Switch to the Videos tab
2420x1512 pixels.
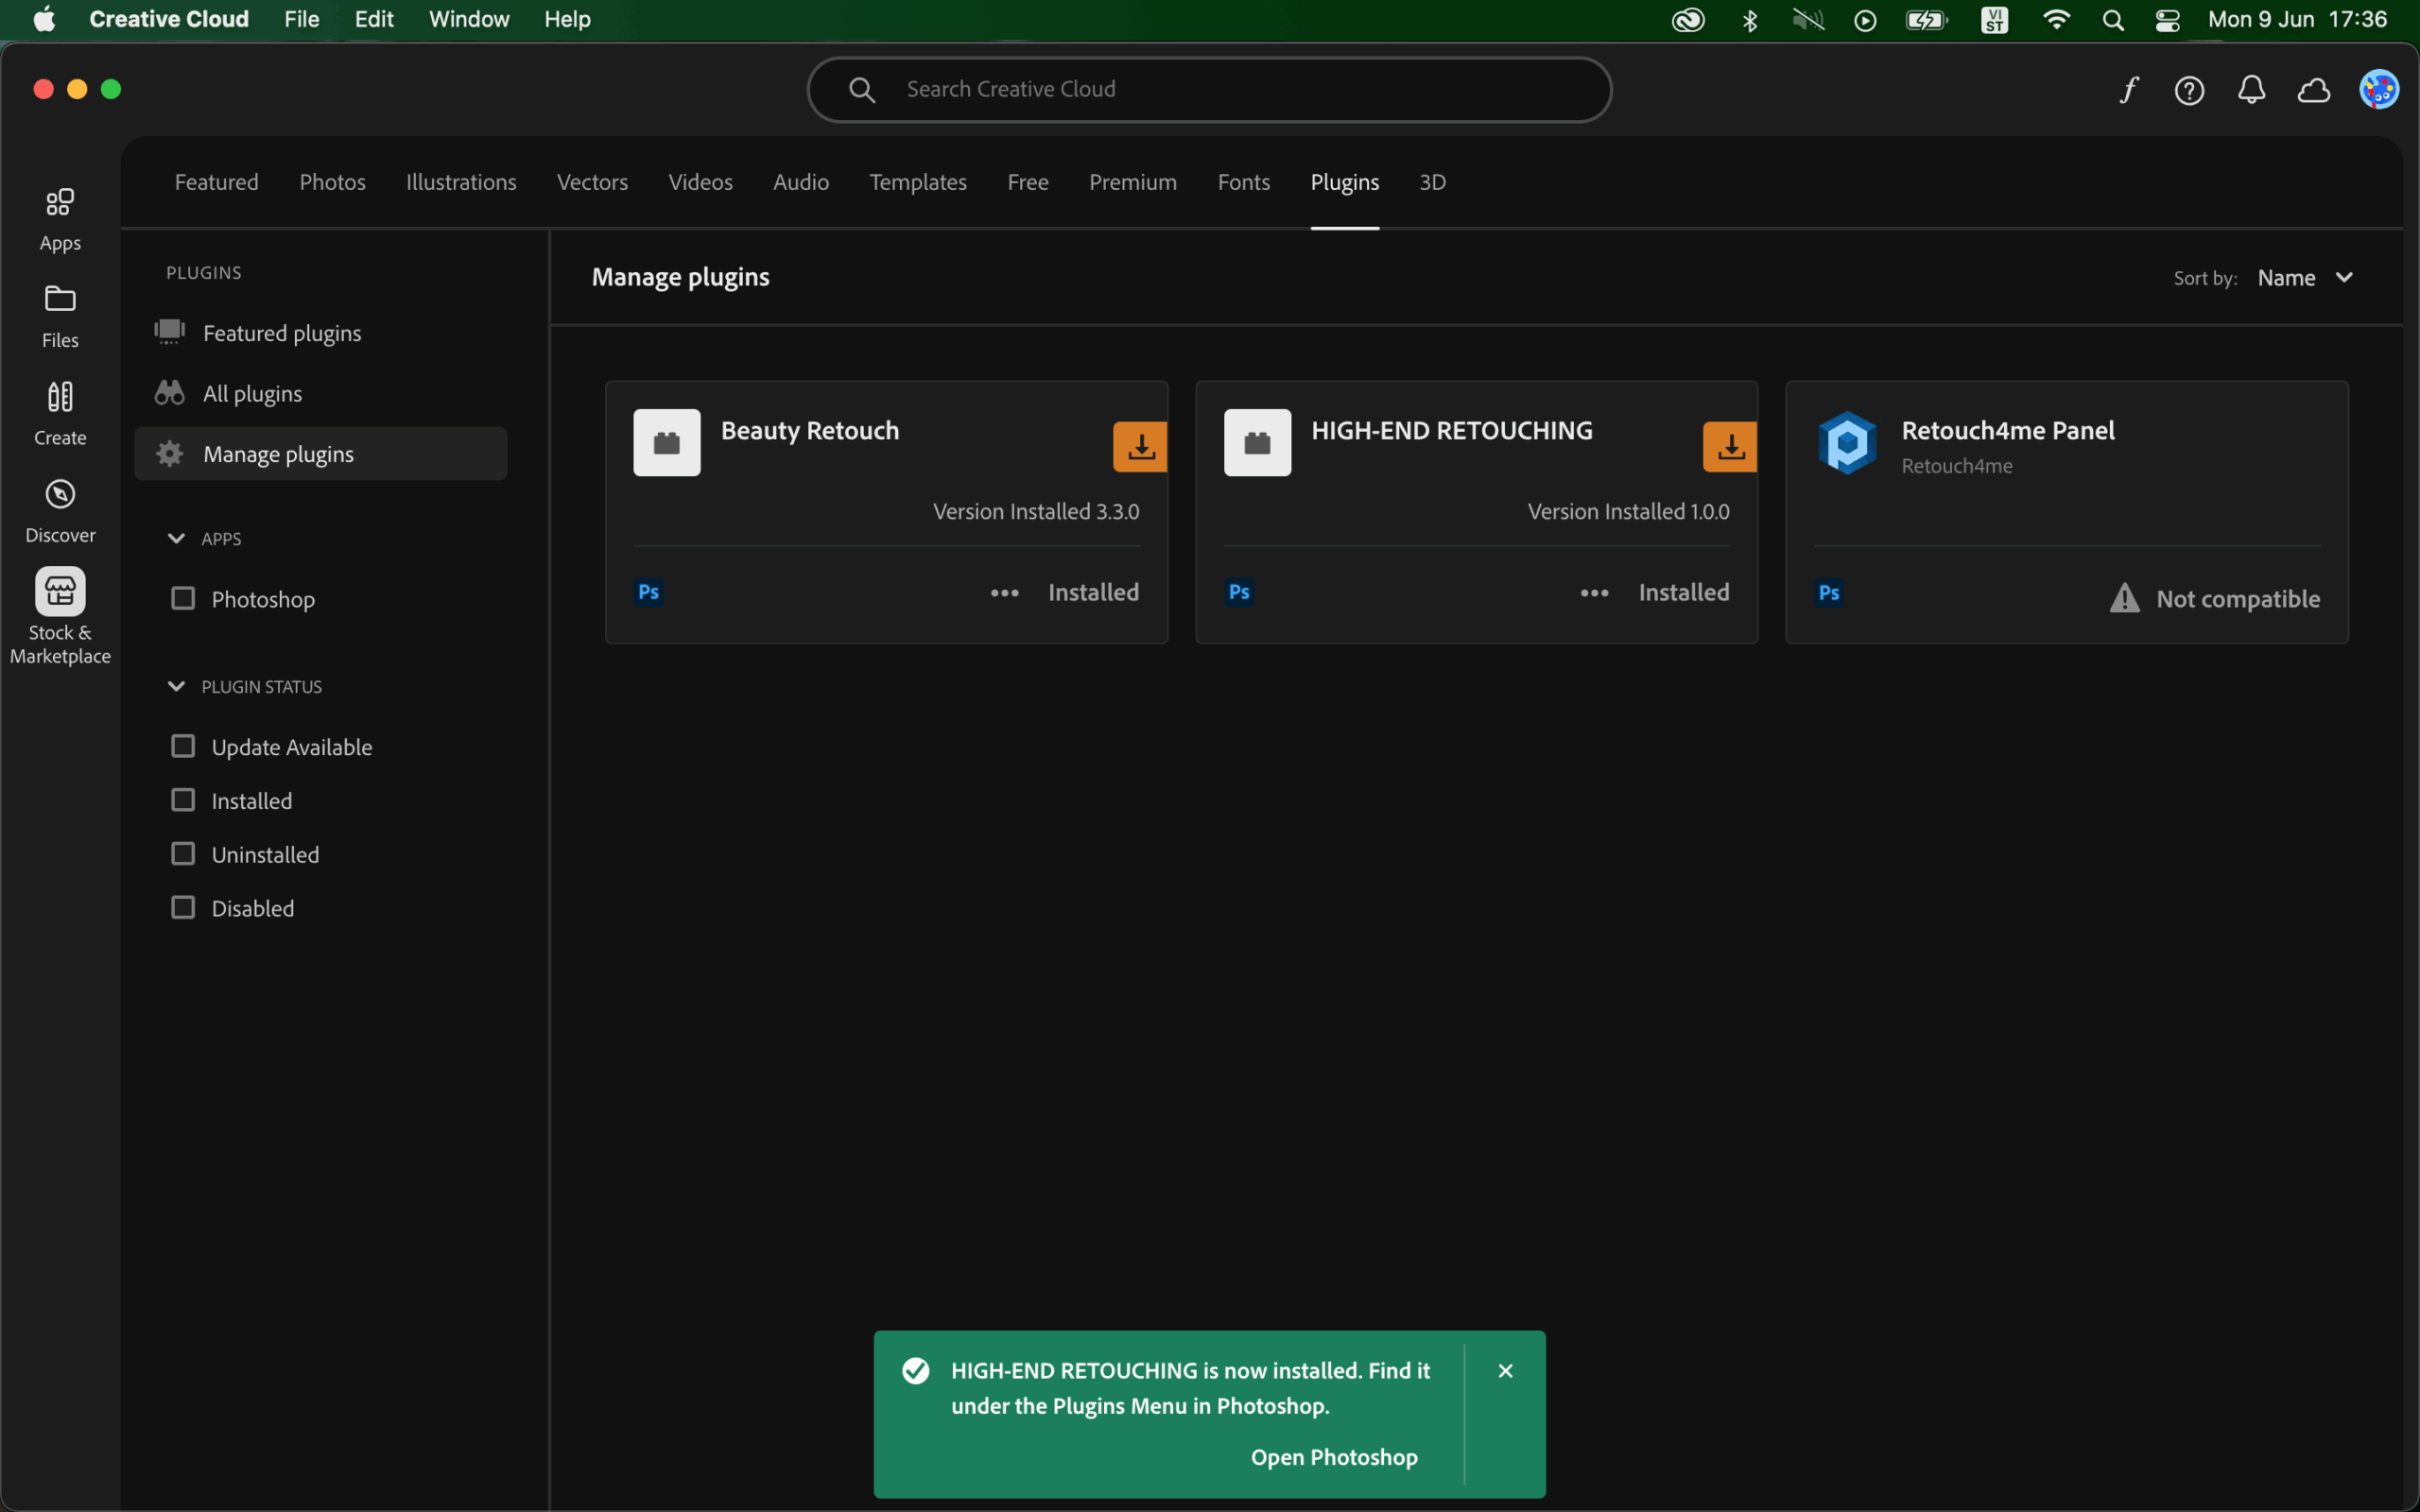[700, 182]
